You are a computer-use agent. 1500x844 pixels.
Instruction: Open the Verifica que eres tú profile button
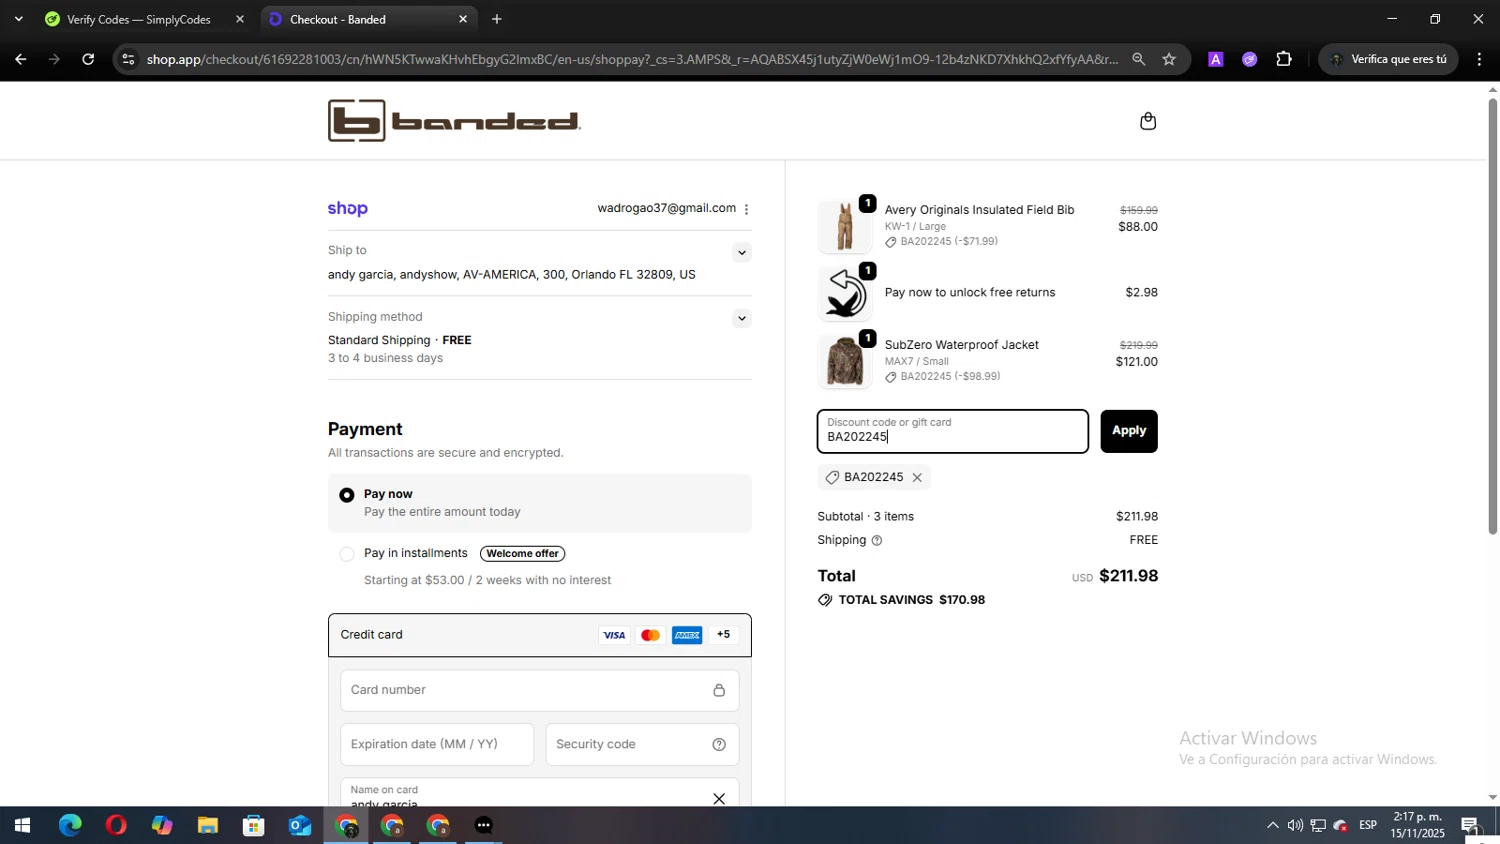[x=1388, y=59]
